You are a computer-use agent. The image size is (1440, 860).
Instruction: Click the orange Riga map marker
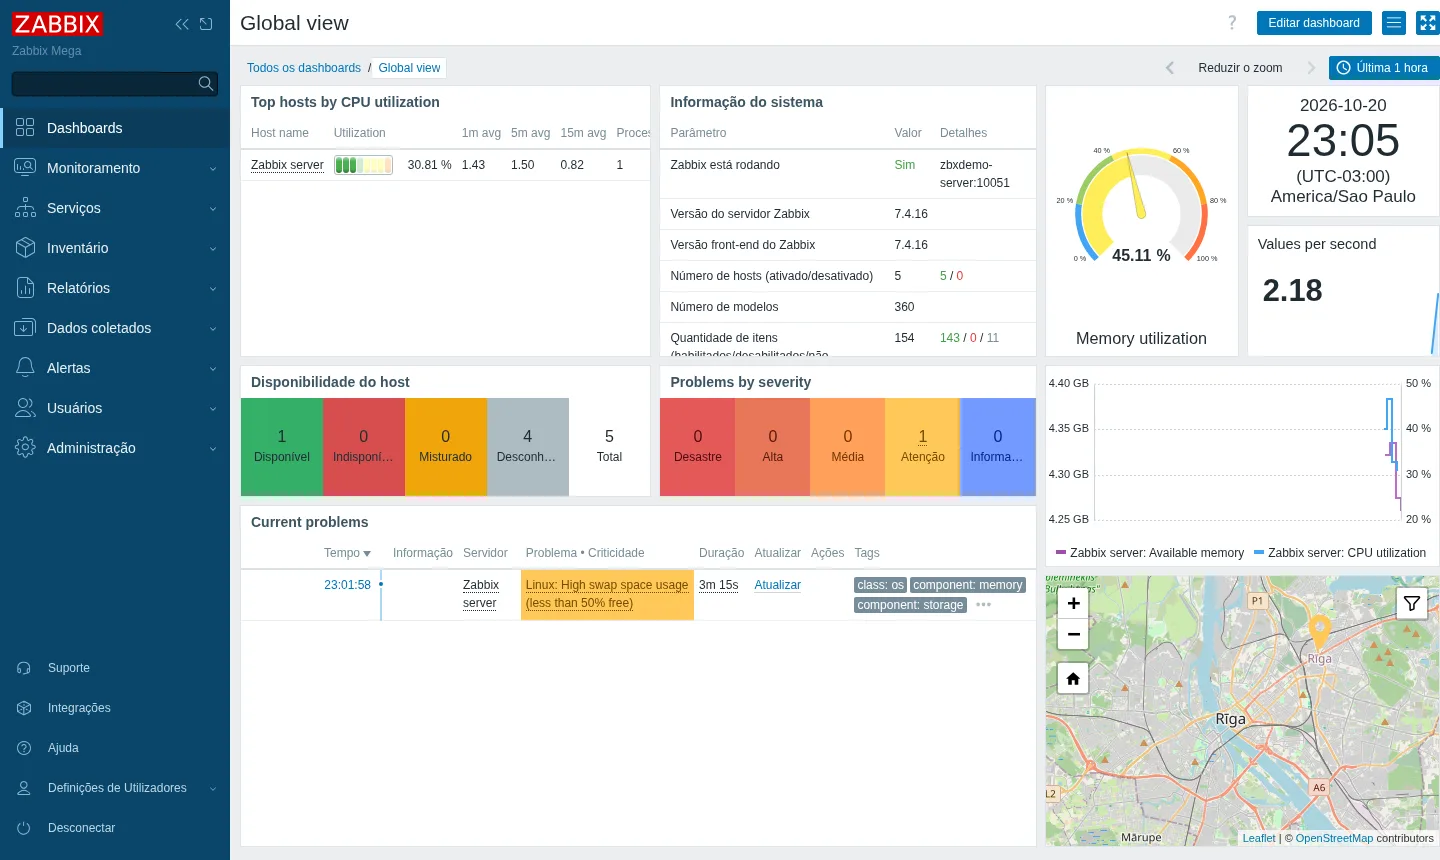pos(1320,632)
